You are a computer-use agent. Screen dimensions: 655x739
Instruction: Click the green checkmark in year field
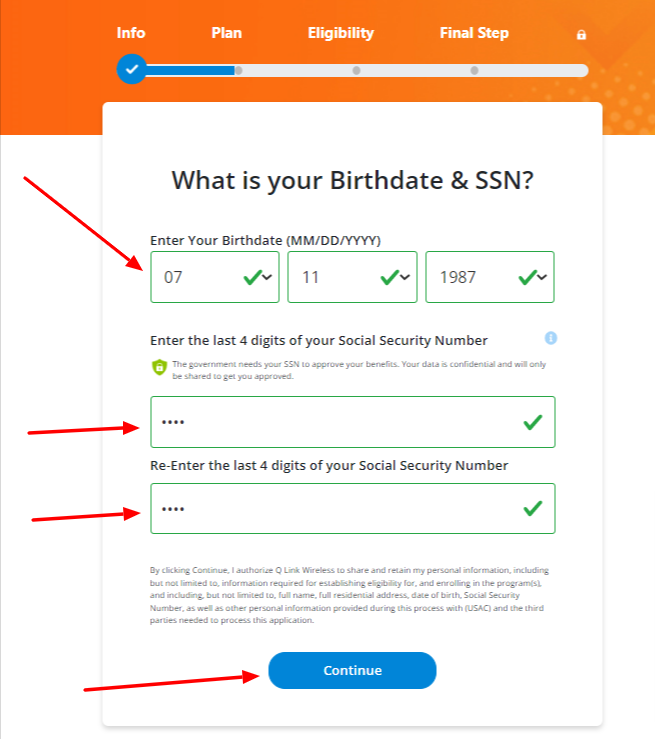[527, 277]
